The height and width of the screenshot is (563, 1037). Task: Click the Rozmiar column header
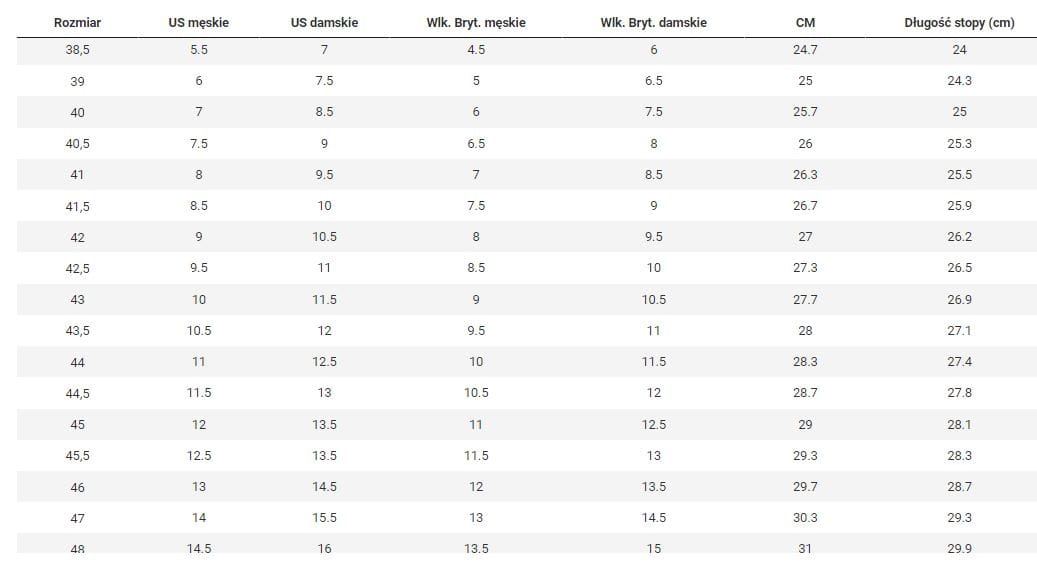pyautogui.click(x=78, y=22)
